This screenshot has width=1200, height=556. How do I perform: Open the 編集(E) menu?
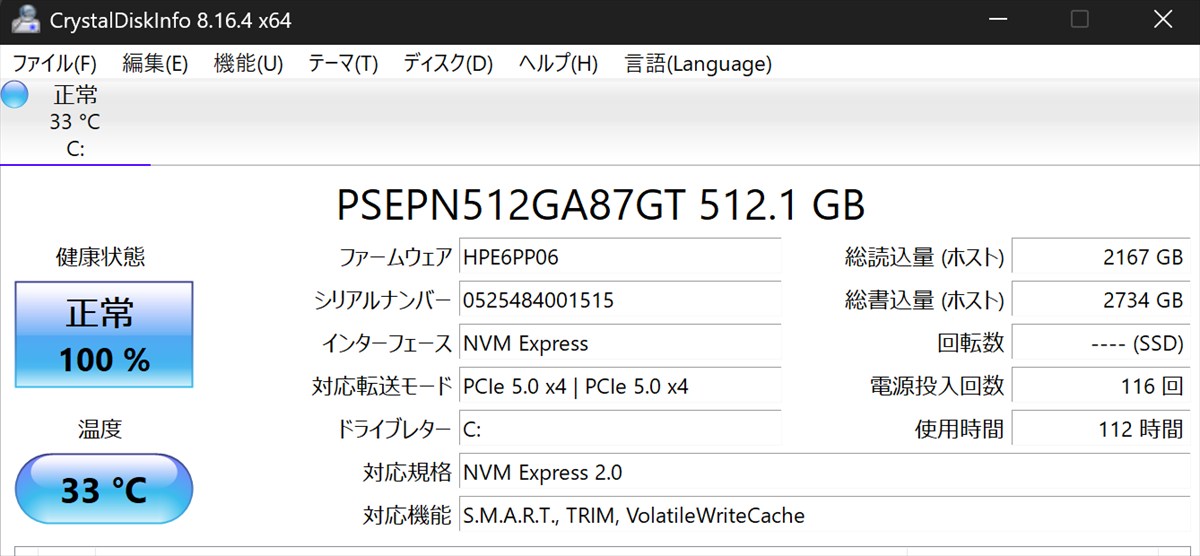[155, 63]
